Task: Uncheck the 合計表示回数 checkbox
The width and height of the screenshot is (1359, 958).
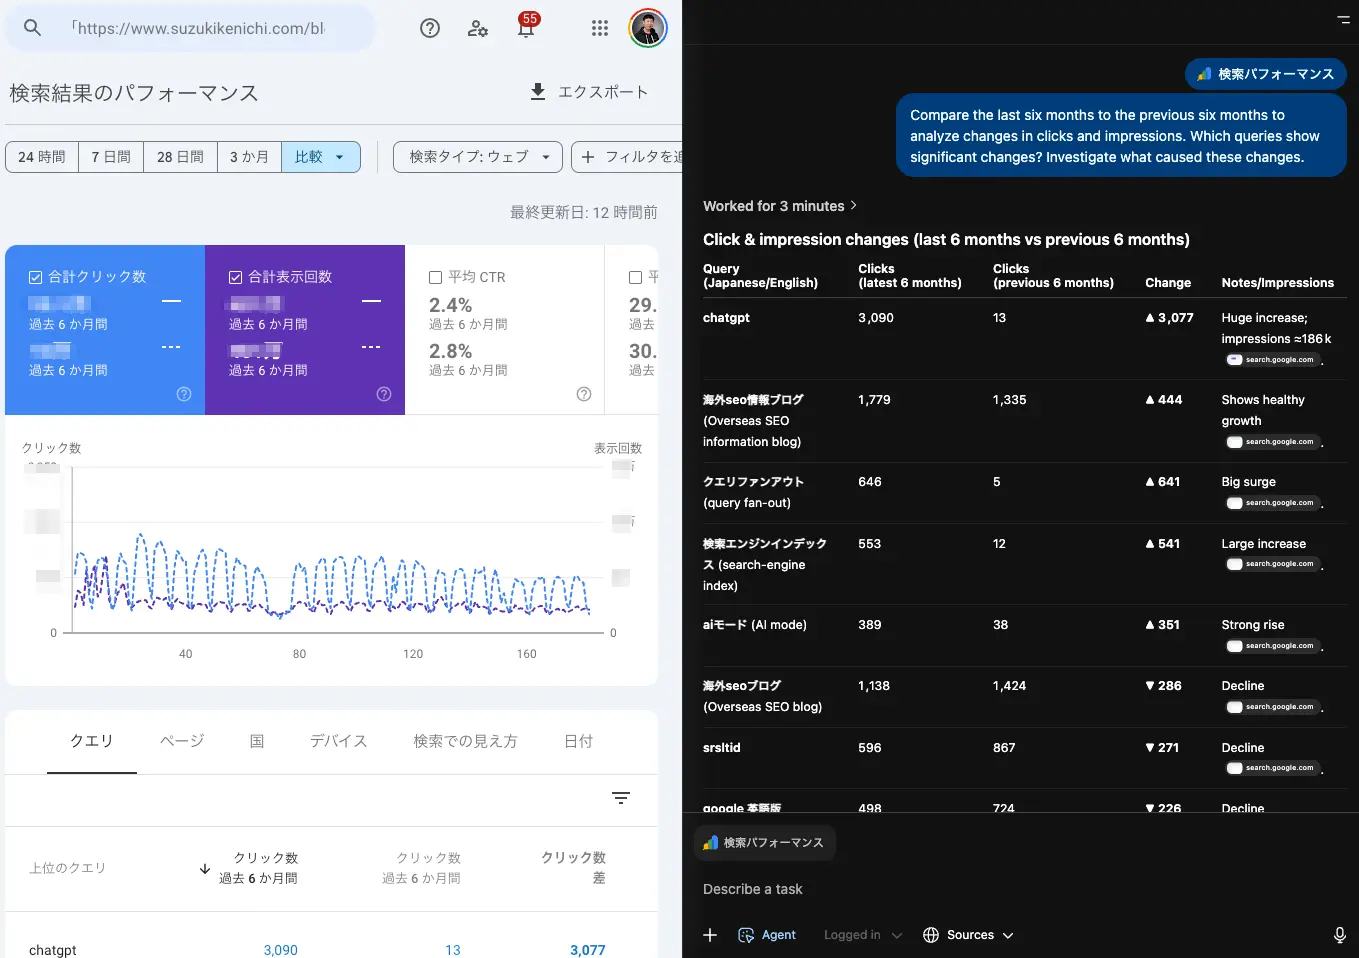Action: click(236, 277)
